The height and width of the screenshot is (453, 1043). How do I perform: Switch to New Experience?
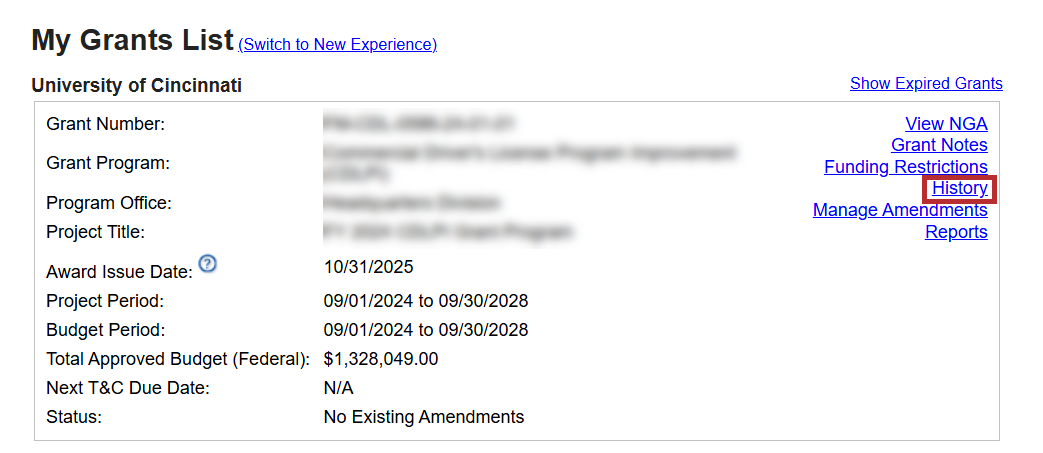click(x=337, y=45)
